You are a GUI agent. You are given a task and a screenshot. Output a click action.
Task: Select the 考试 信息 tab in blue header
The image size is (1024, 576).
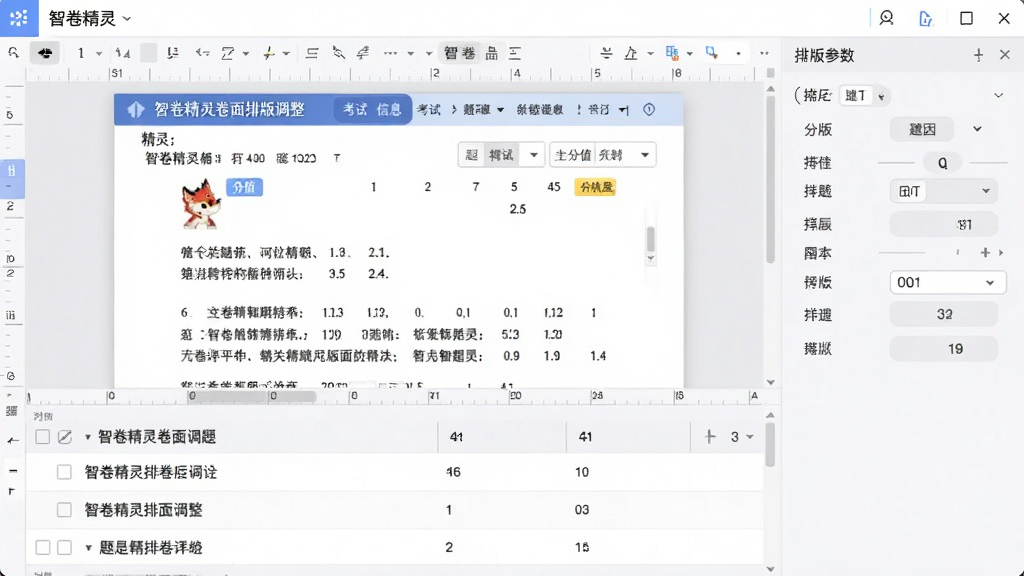tap(372, 110)
